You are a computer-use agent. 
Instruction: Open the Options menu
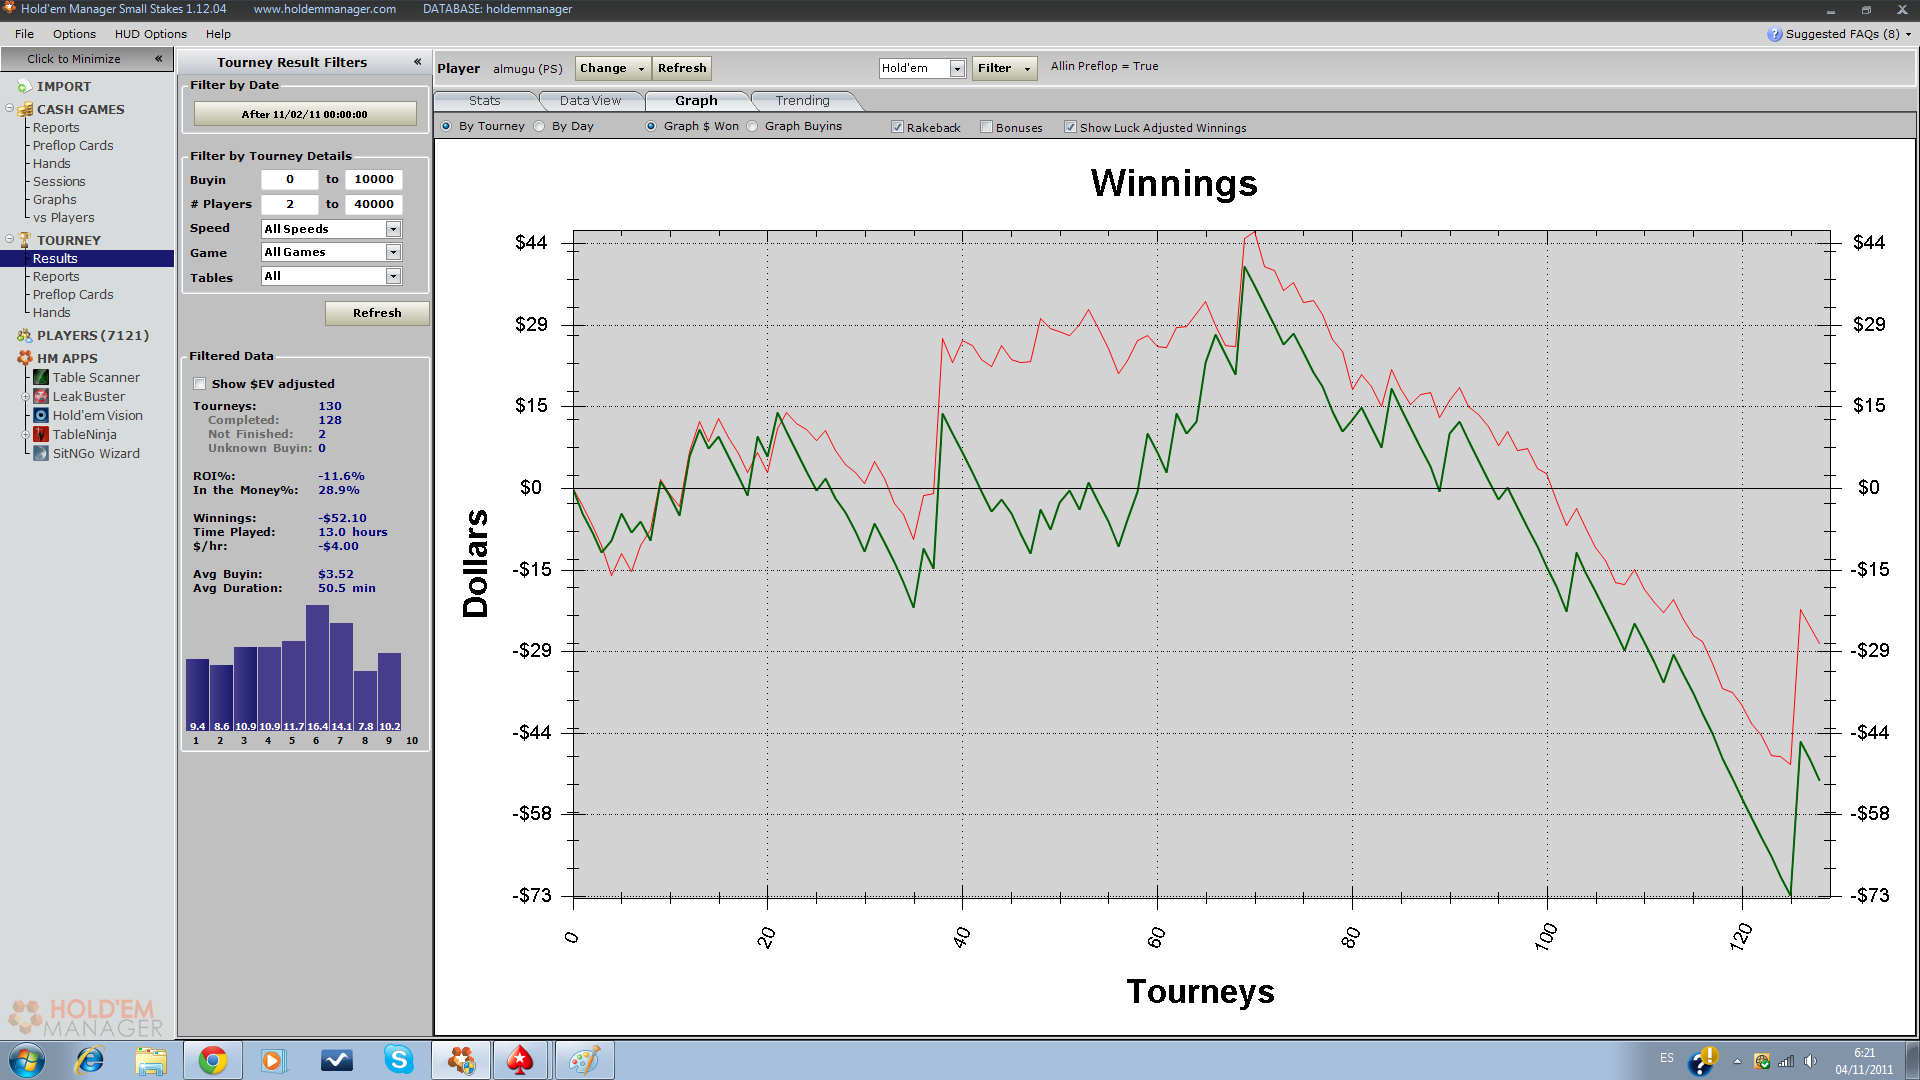point(74,34)
